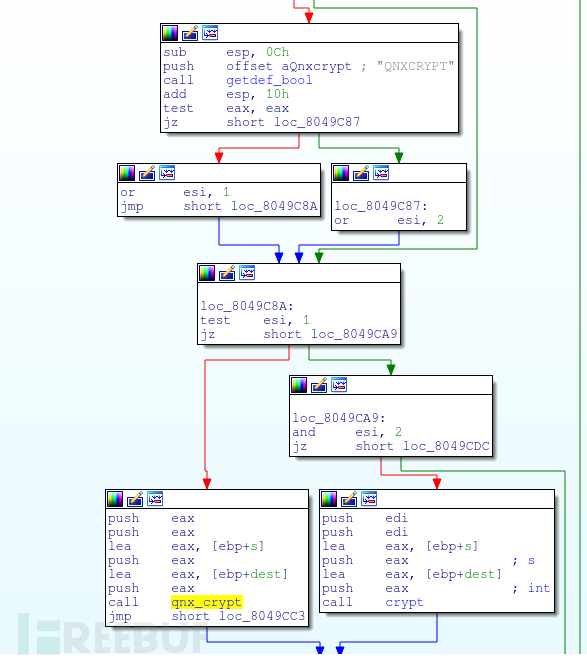Click aQnxcrypt offset reference
The width and height of the screenshot is (587, 662).
[x=316, y=66]
